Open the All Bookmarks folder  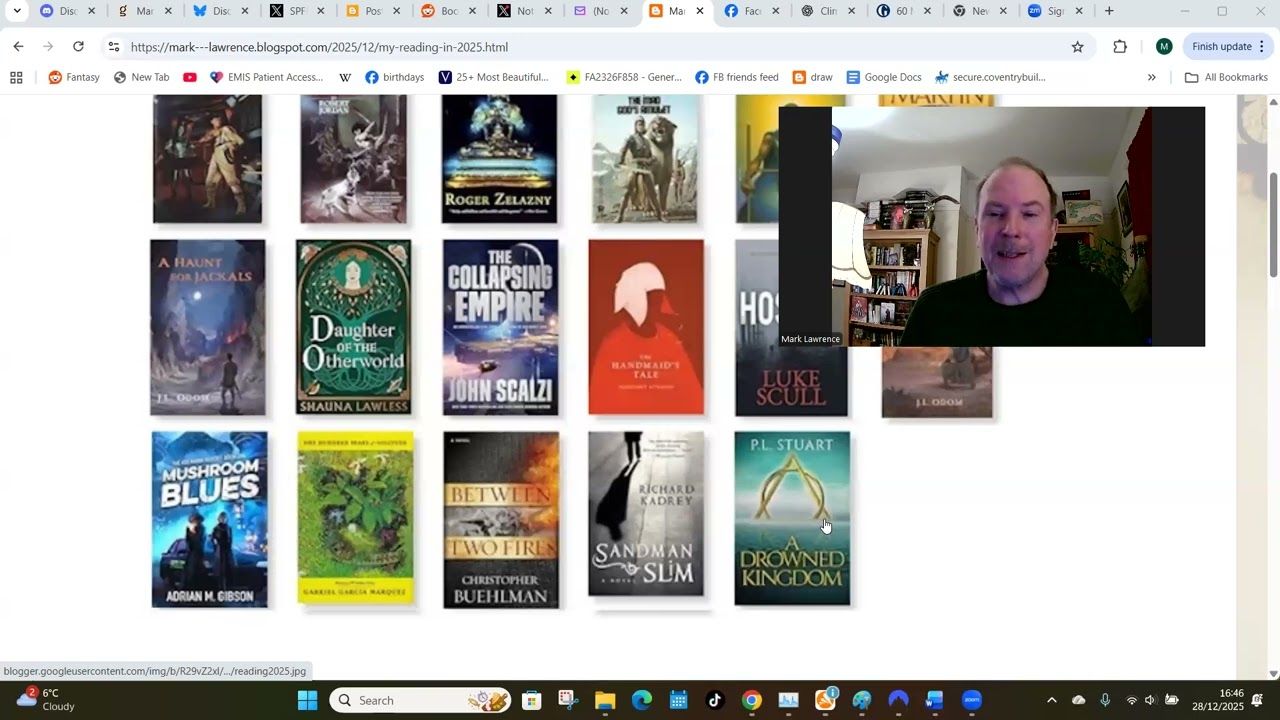[1226, 77]
